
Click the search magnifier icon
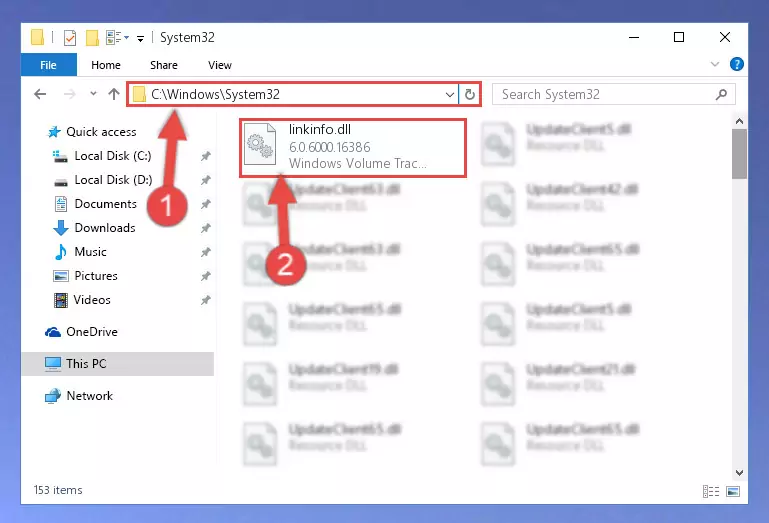[721, 94]
